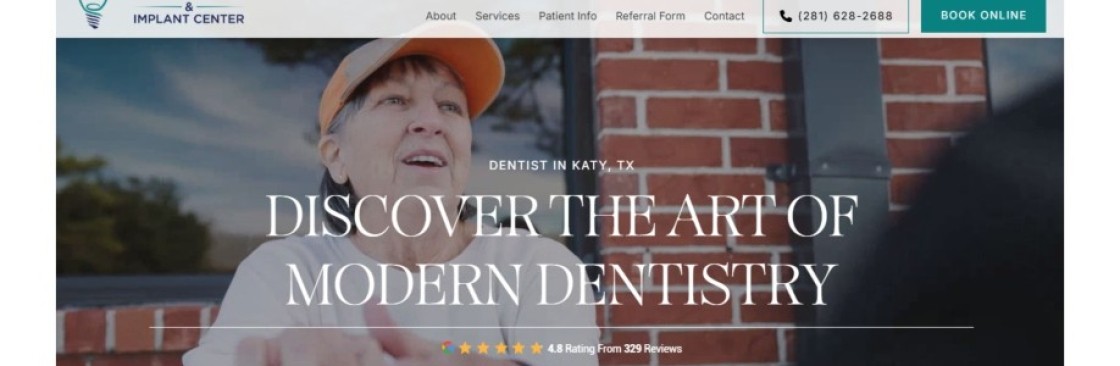Open the Services menu
Image resolution: width=1120 pixels, height=366 pixels.
[x=497, y=16]
